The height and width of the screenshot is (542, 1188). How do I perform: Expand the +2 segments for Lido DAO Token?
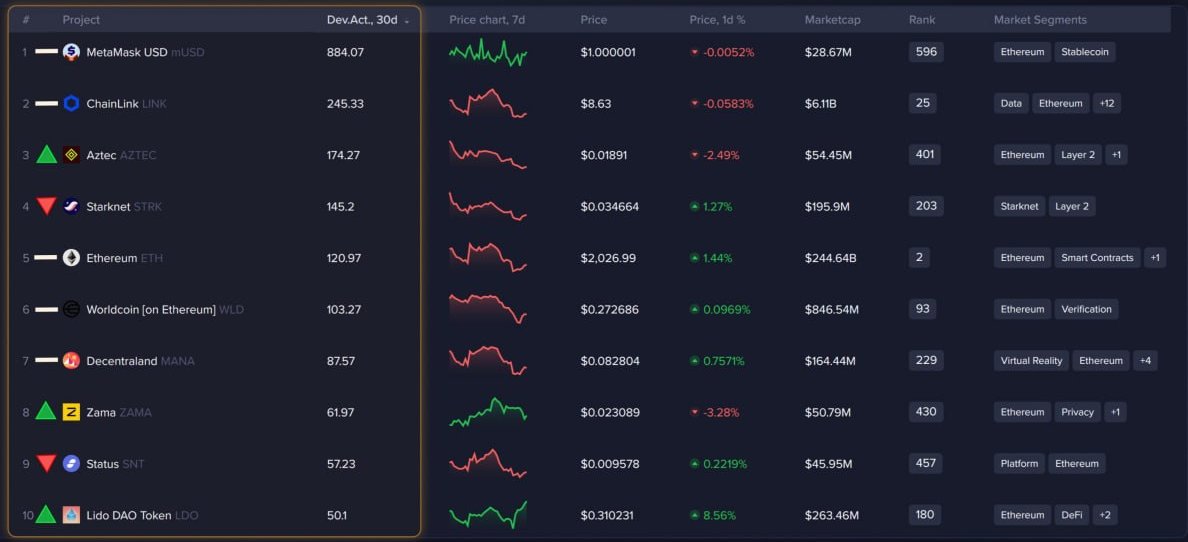tap(1105, 515)
